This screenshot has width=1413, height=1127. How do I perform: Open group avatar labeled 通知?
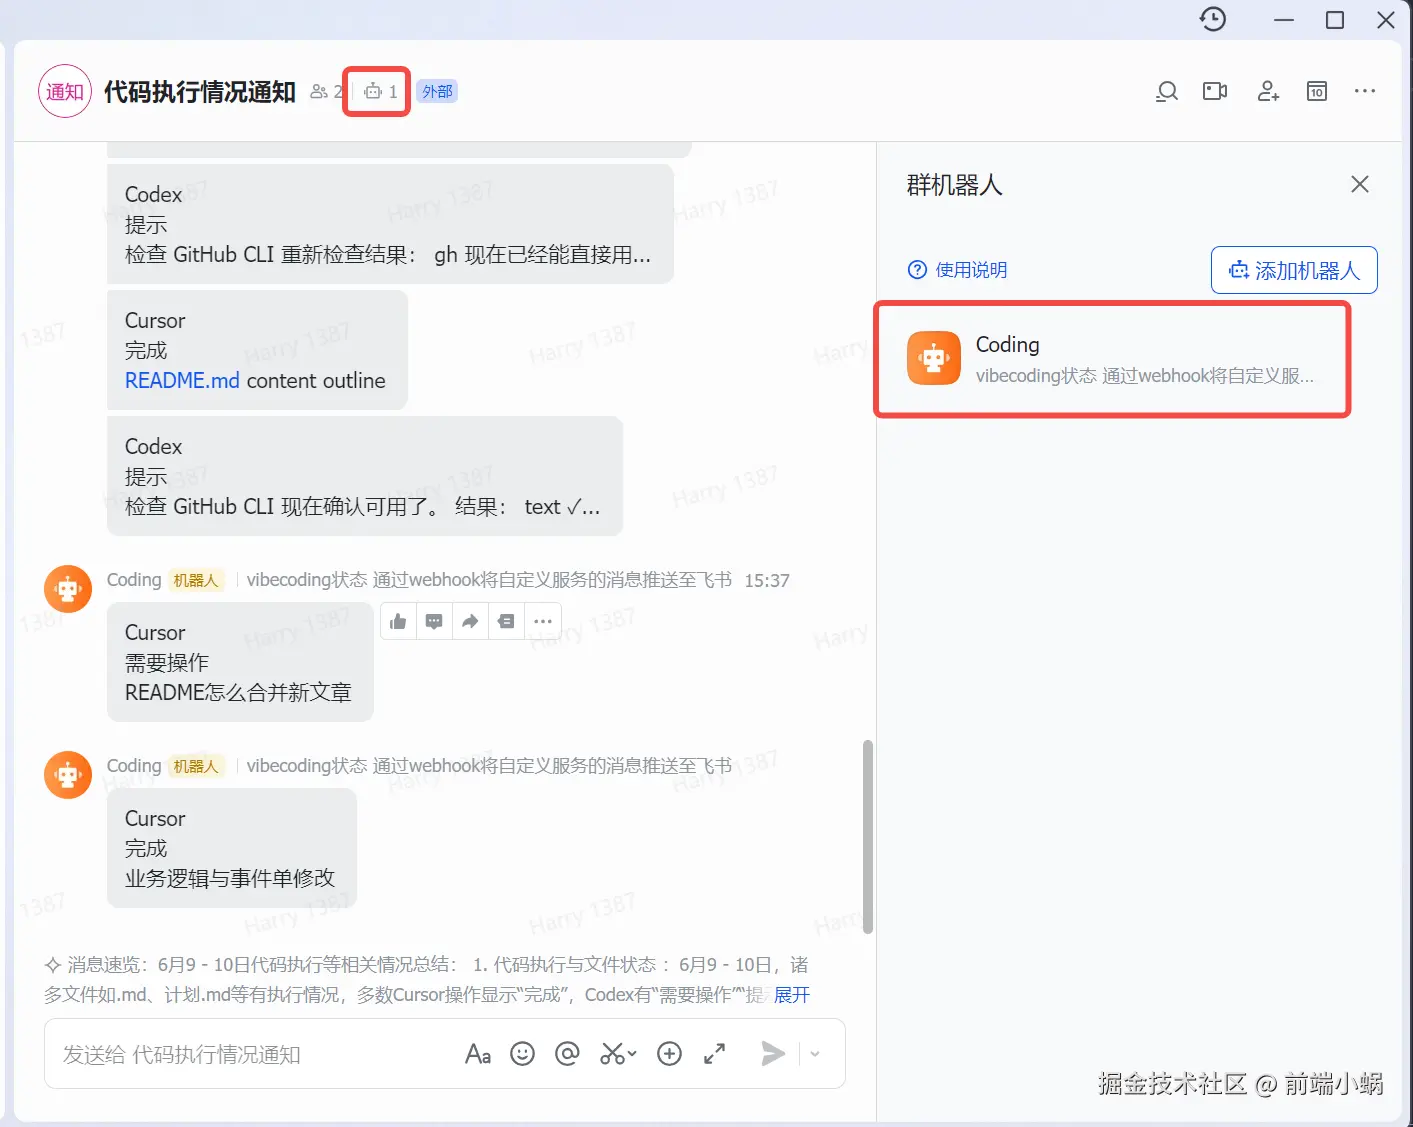[x=65, y=91]
